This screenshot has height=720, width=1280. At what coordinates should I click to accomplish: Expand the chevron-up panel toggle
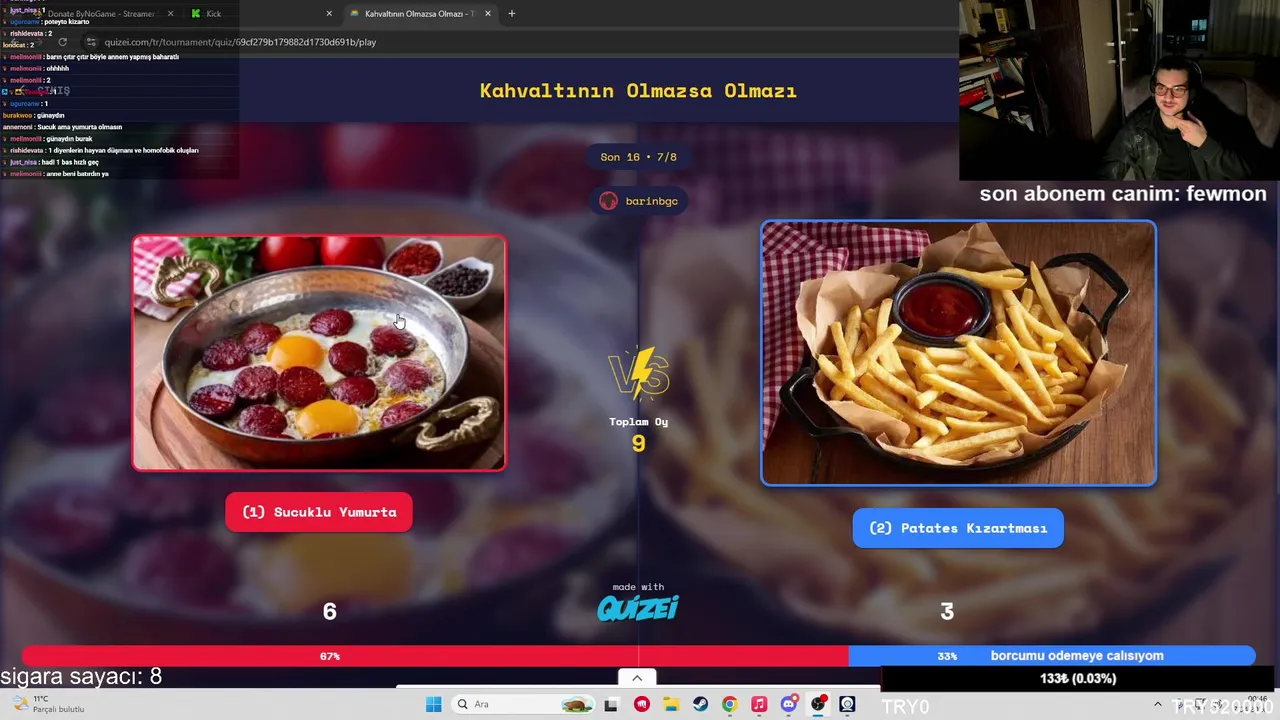tap(637, 678)
